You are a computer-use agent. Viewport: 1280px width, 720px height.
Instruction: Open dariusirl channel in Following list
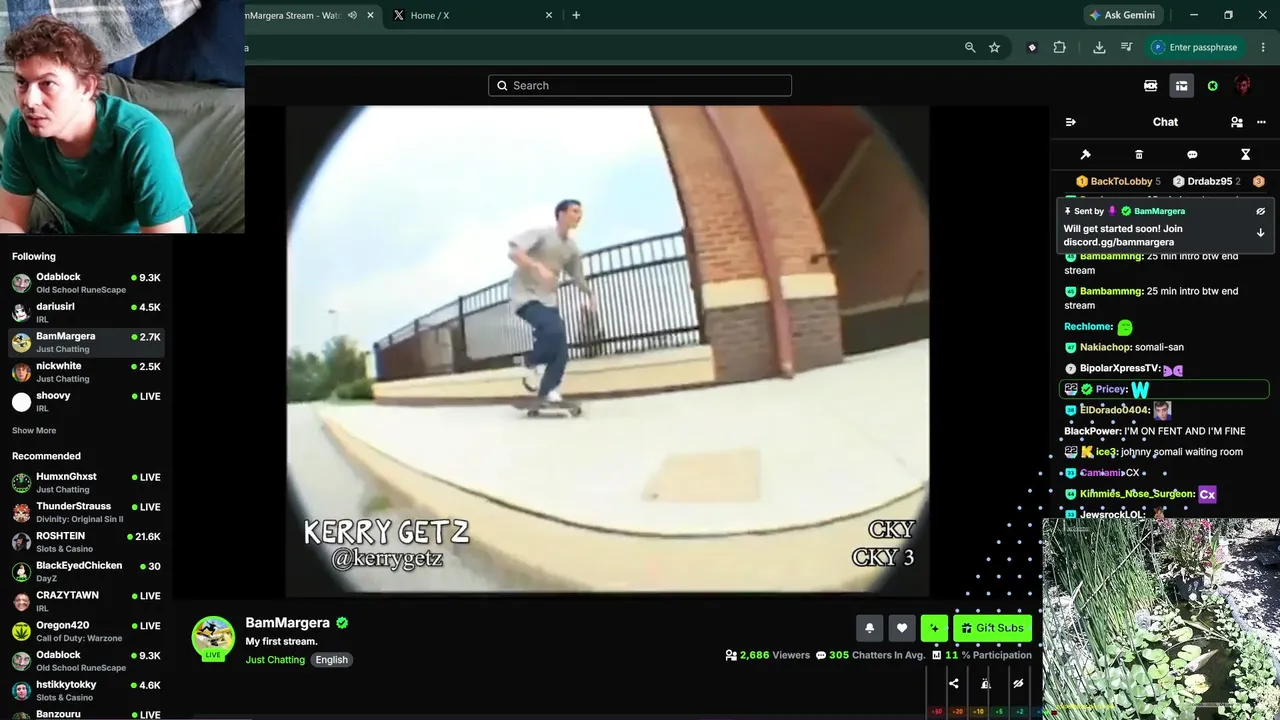(x=86, y=313)
